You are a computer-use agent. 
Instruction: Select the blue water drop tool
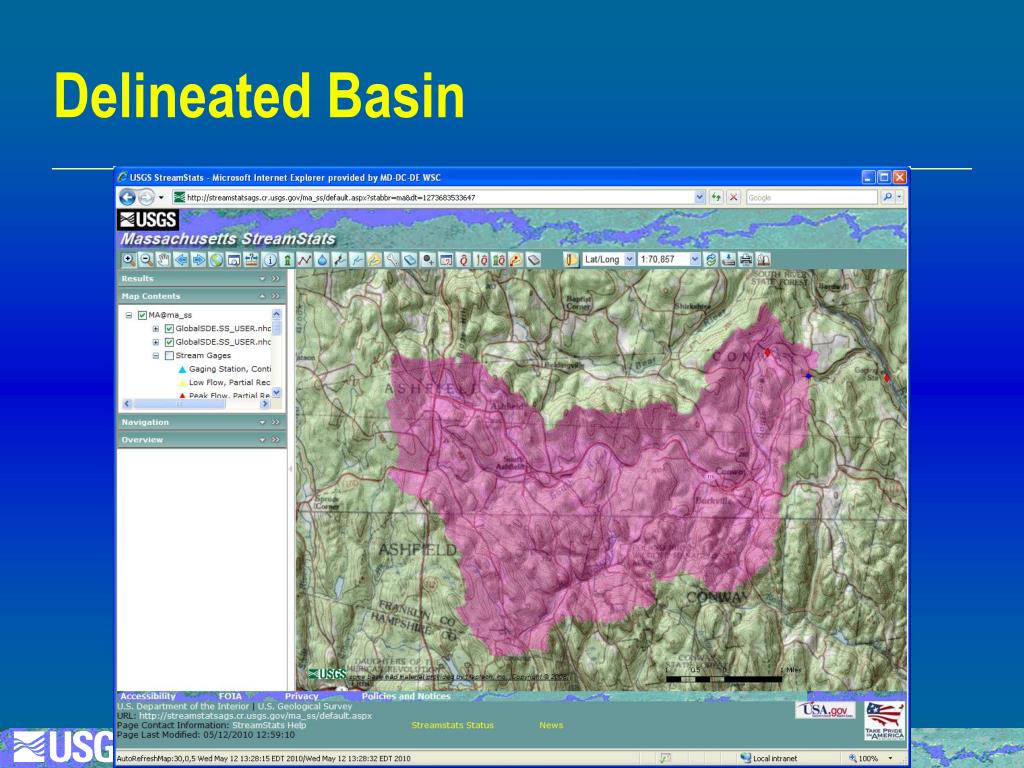point(322,260)
